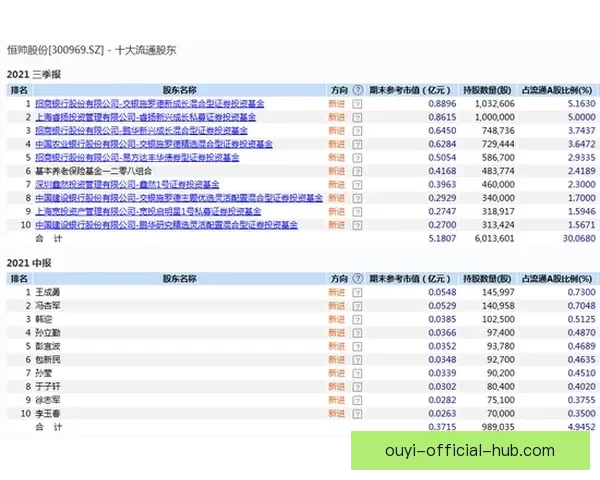Open the help icon in the 冯杏军 row
Image resolution: width=600 pixels, height=480 pixels.
357,306
